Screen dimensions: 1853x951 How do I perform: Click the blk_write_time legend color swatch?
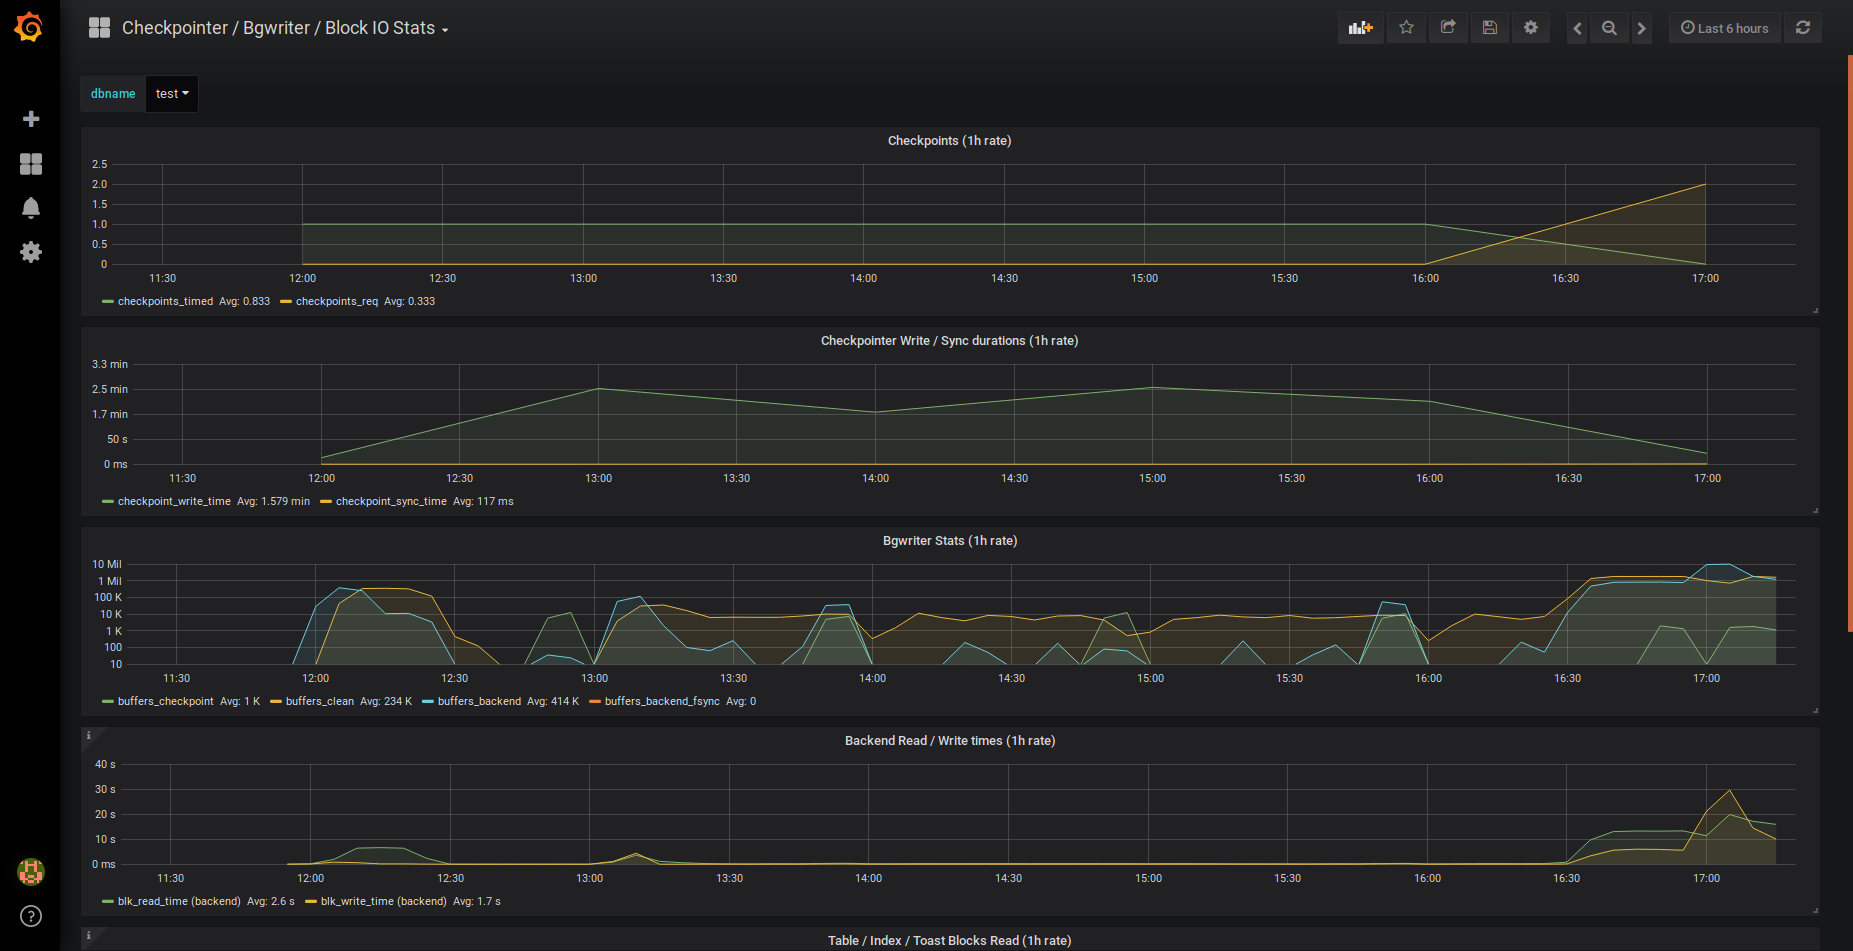(311, 902)
